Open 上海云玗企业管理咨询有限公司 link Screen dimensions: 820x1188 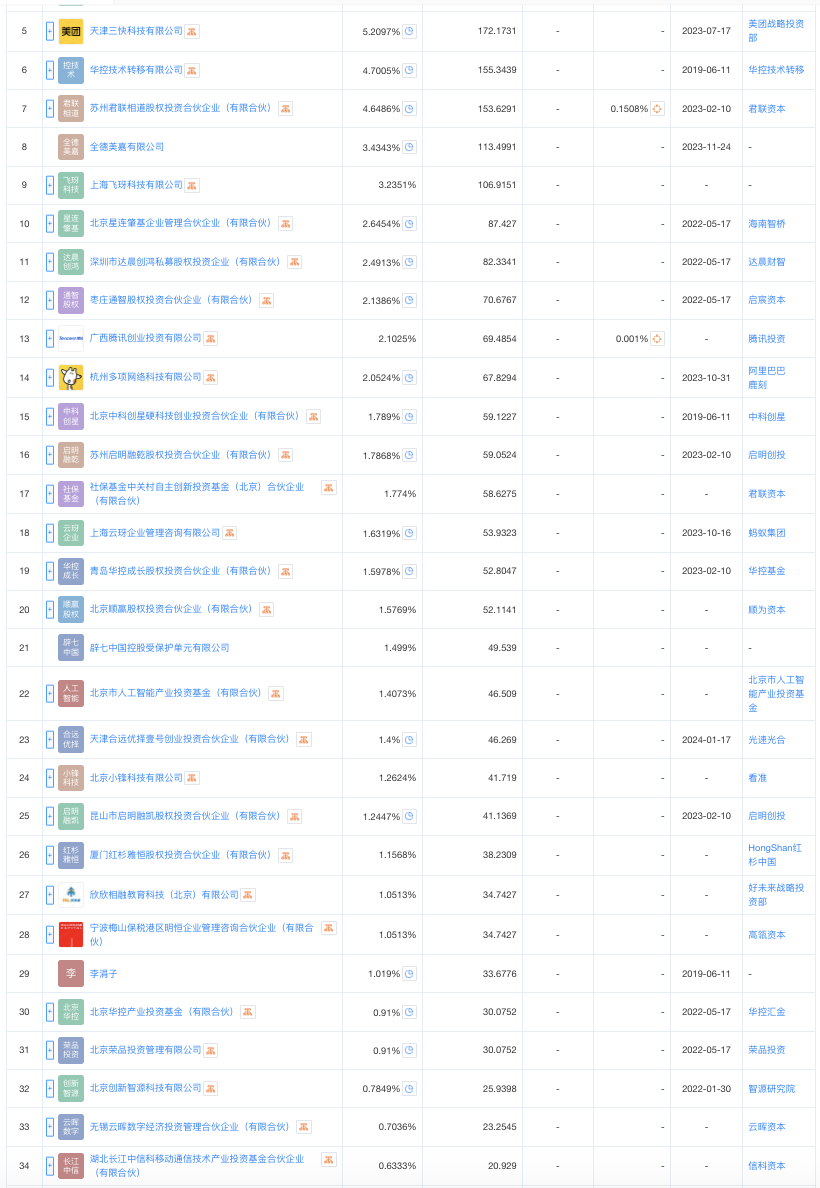[154, 533]
